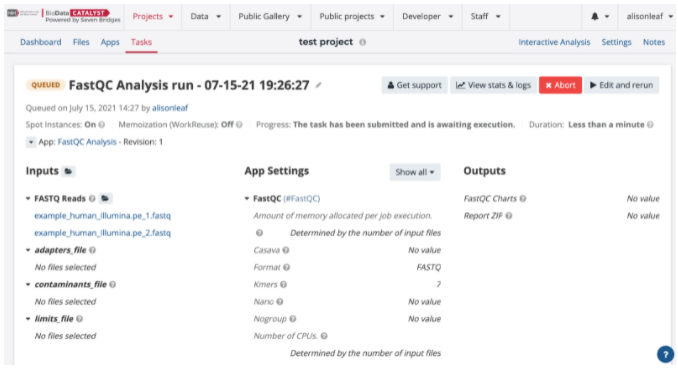Screen dimensions: 678x372
Task: Click Edit and rerun
Action: pyautogui.click(x=621, y=85)
